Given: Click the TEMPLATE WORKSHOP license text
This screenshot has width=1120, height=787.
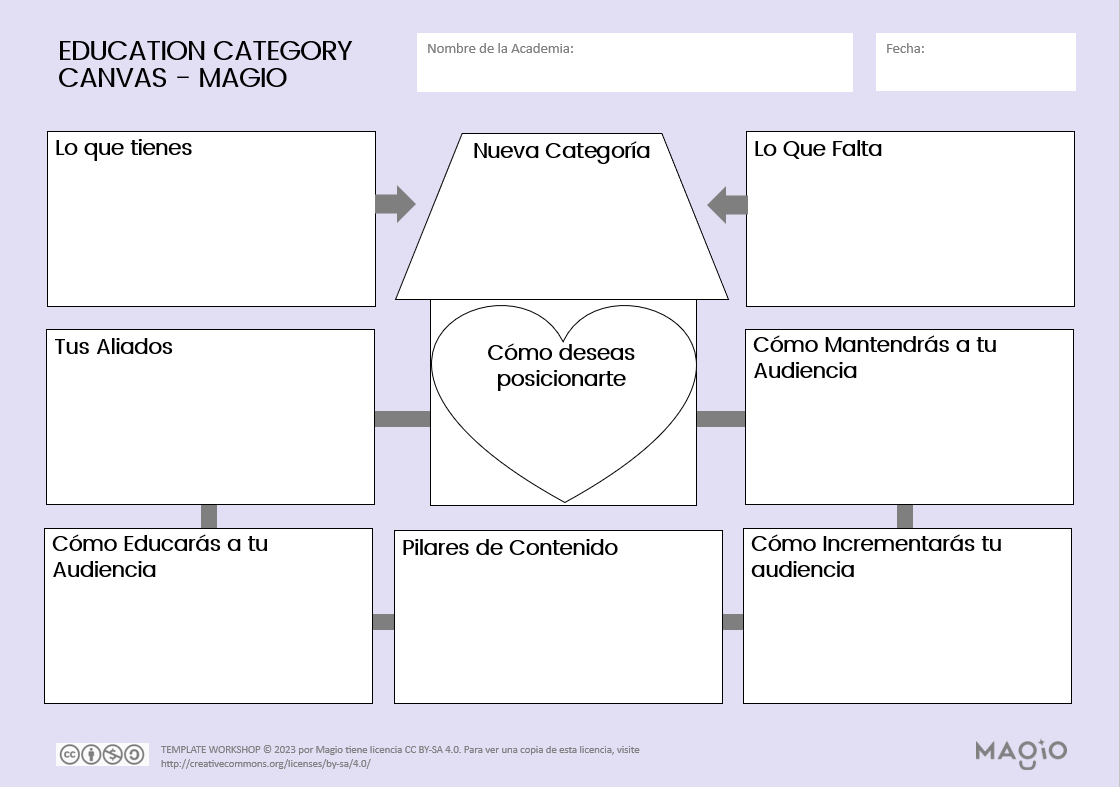Looking at the screenshot, I should (400, 749).
